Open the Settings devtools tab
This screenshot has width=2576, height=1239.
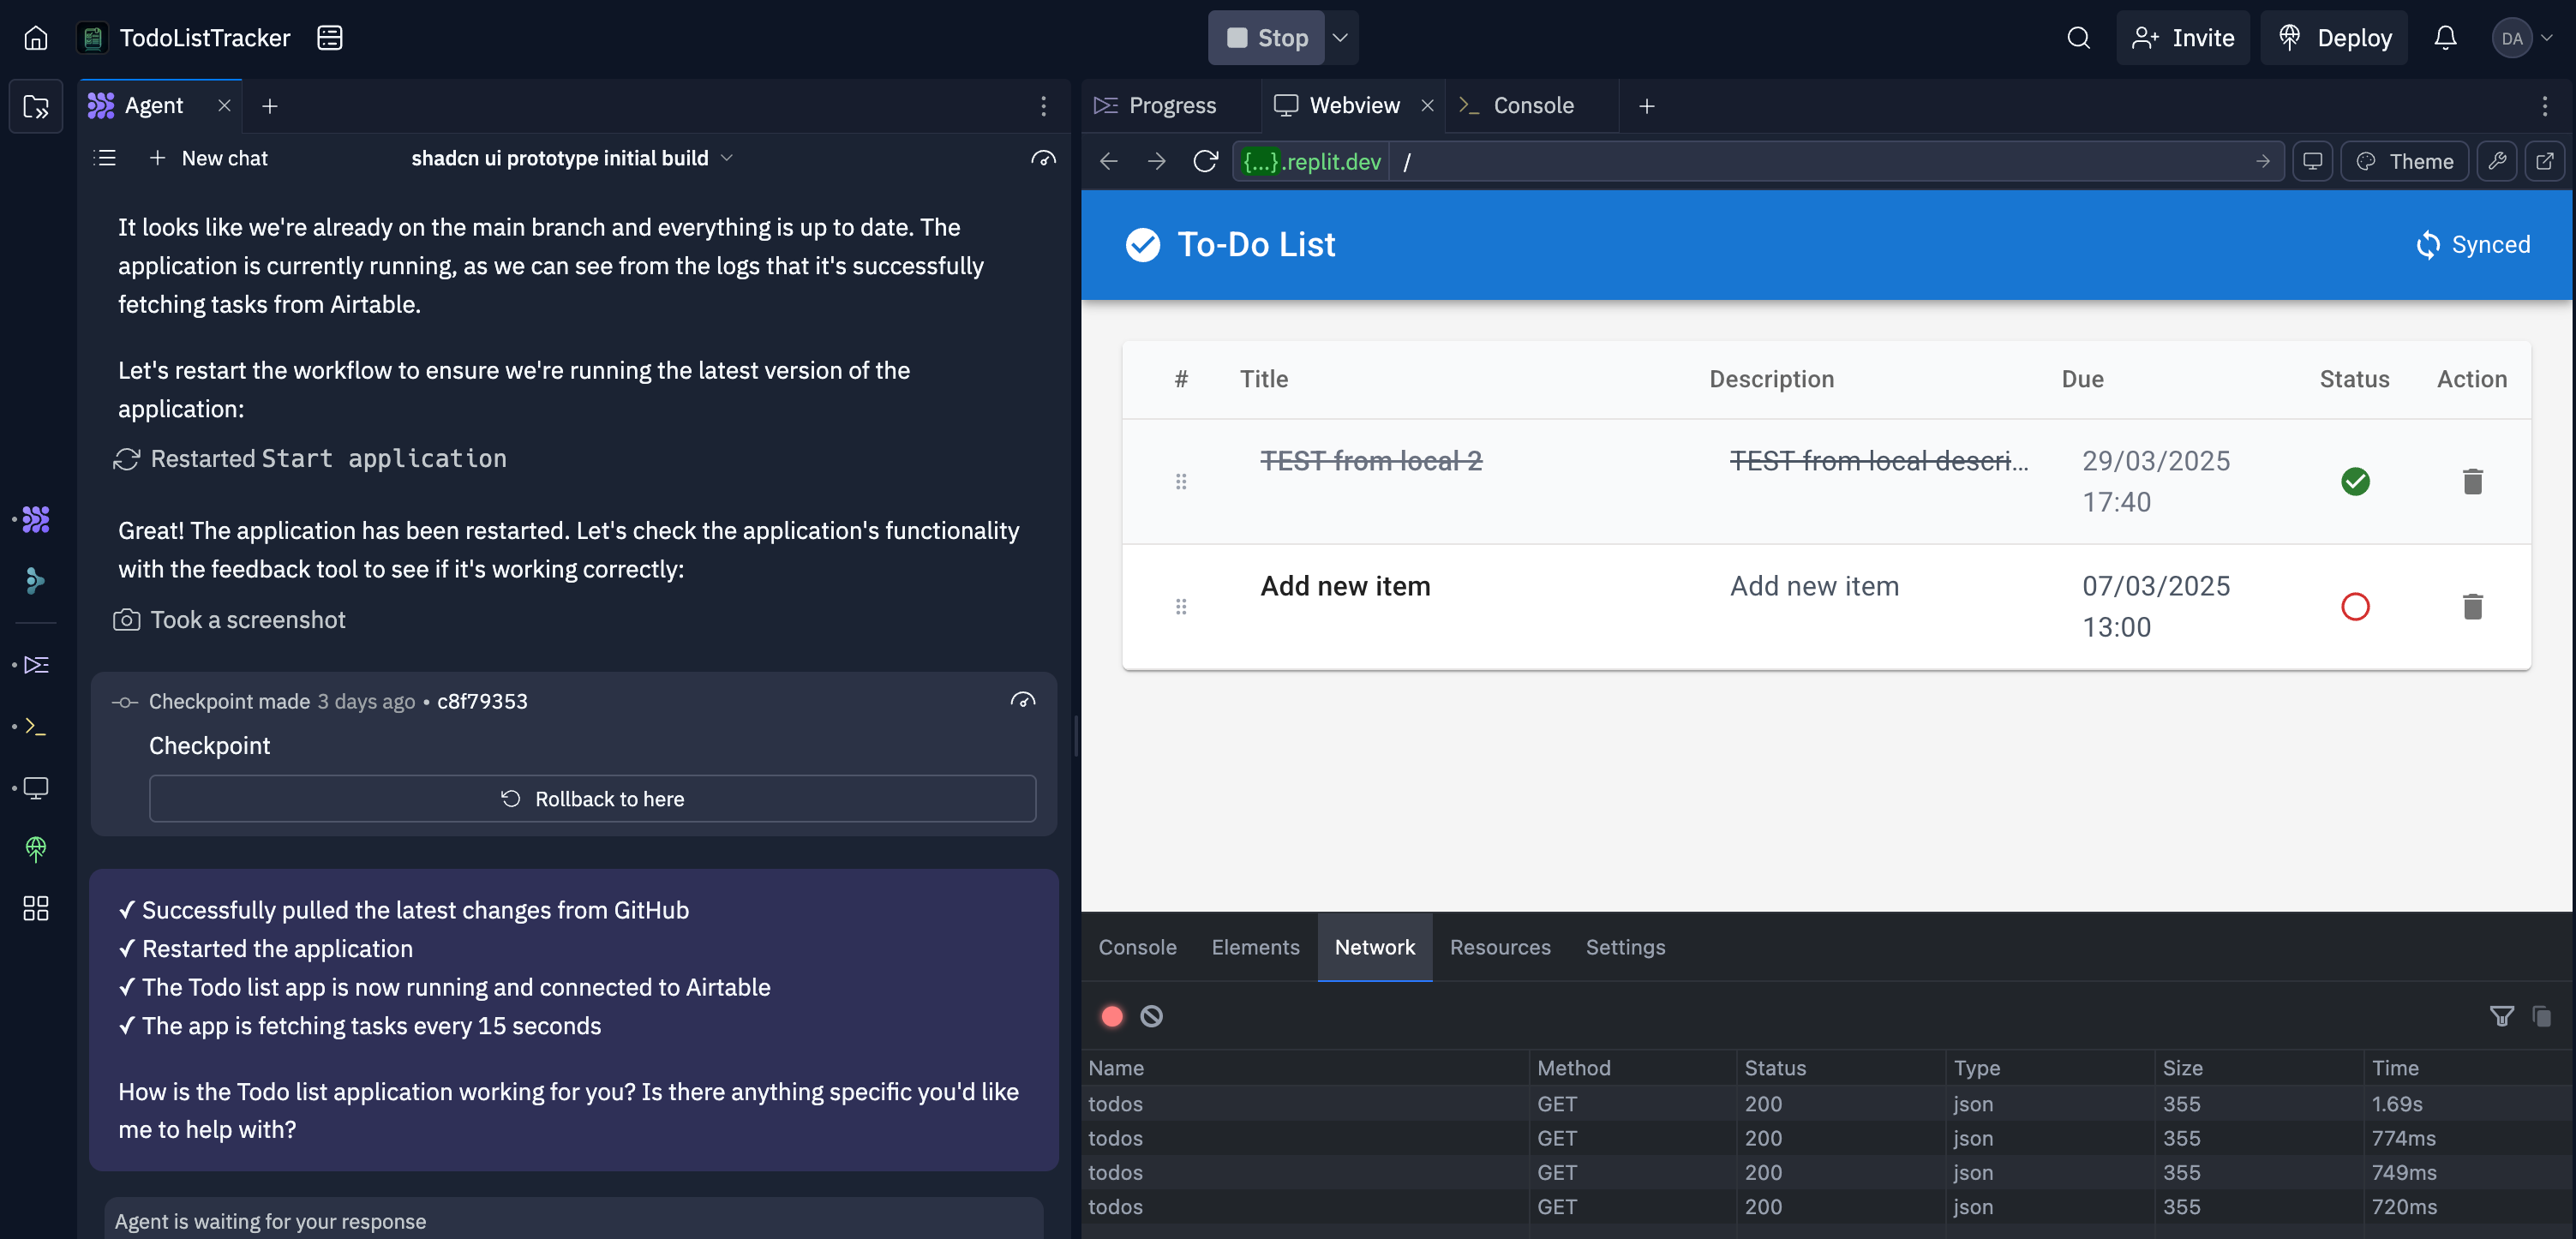click(x=1625, y=947)
